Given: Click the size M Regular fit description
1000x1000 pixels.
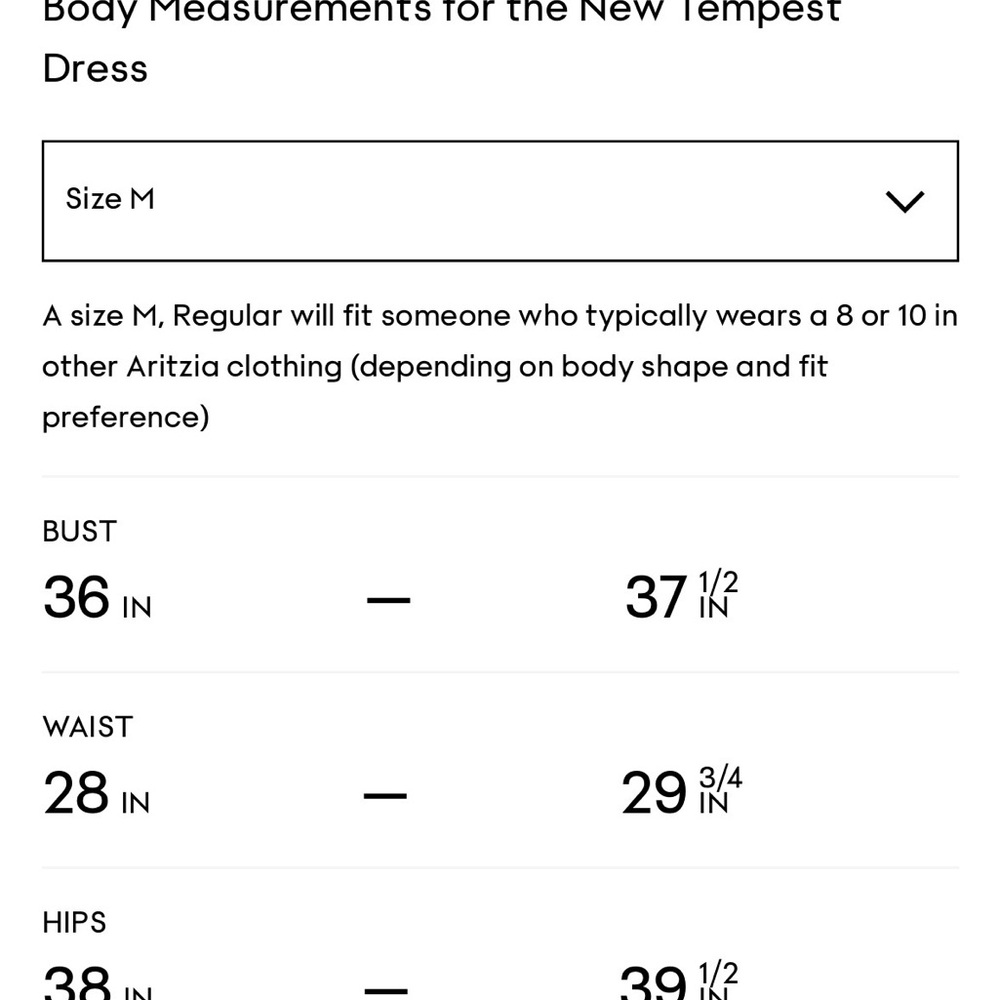Looking at the screenshot, I should coord(500,367).
